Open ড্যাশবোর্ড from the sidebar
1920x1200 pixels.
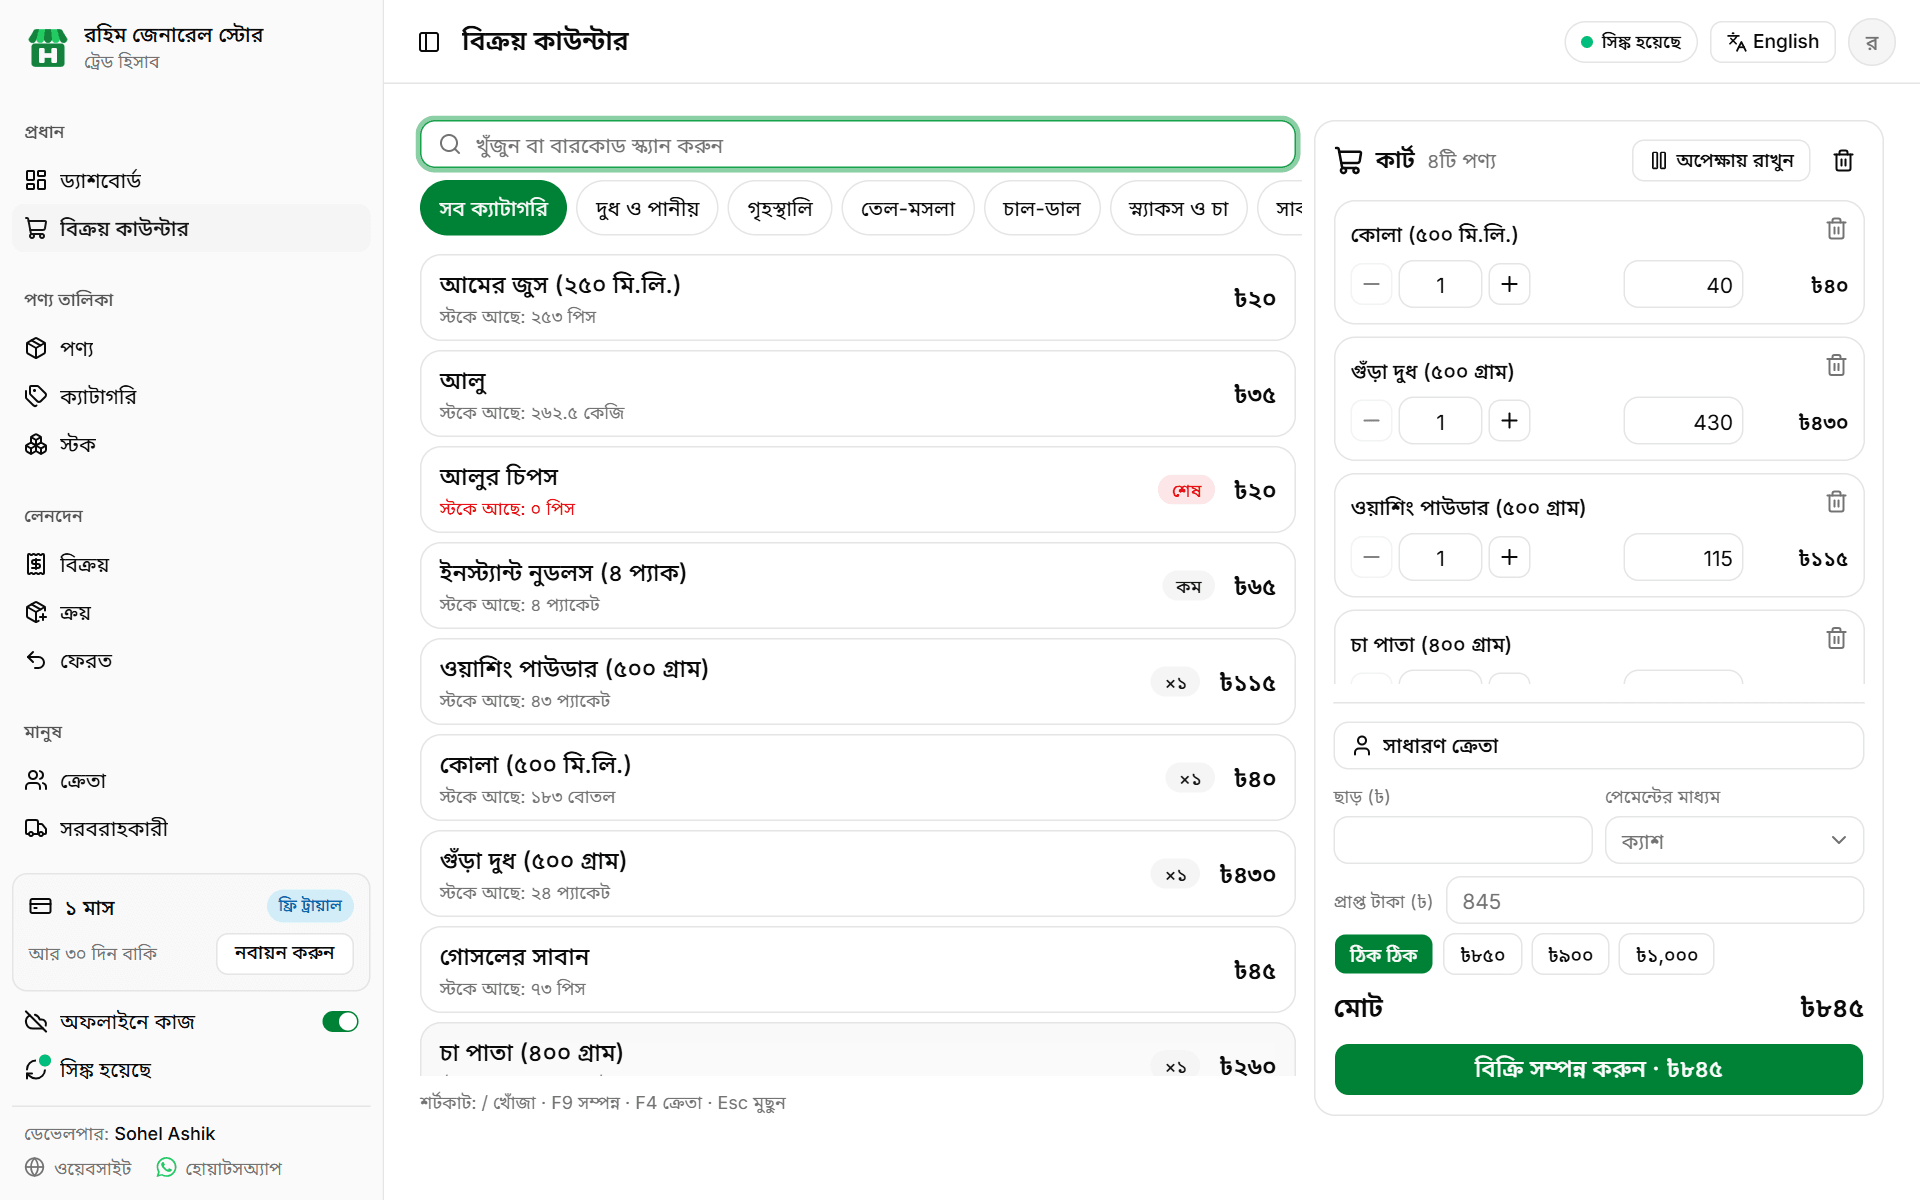pyautogui.click(x=191, y=180)
